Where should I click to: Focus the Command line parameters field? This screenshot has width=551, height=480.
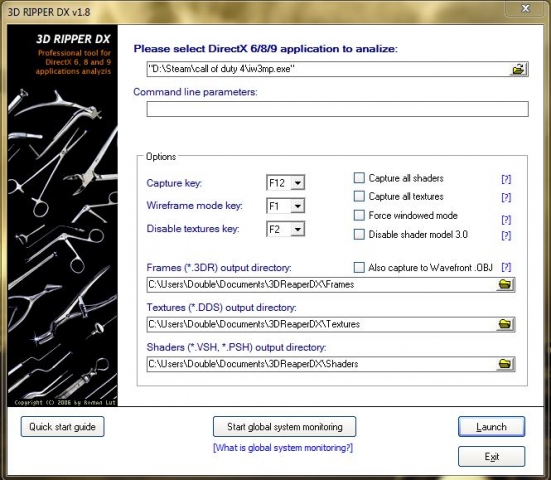click(337, 109)
